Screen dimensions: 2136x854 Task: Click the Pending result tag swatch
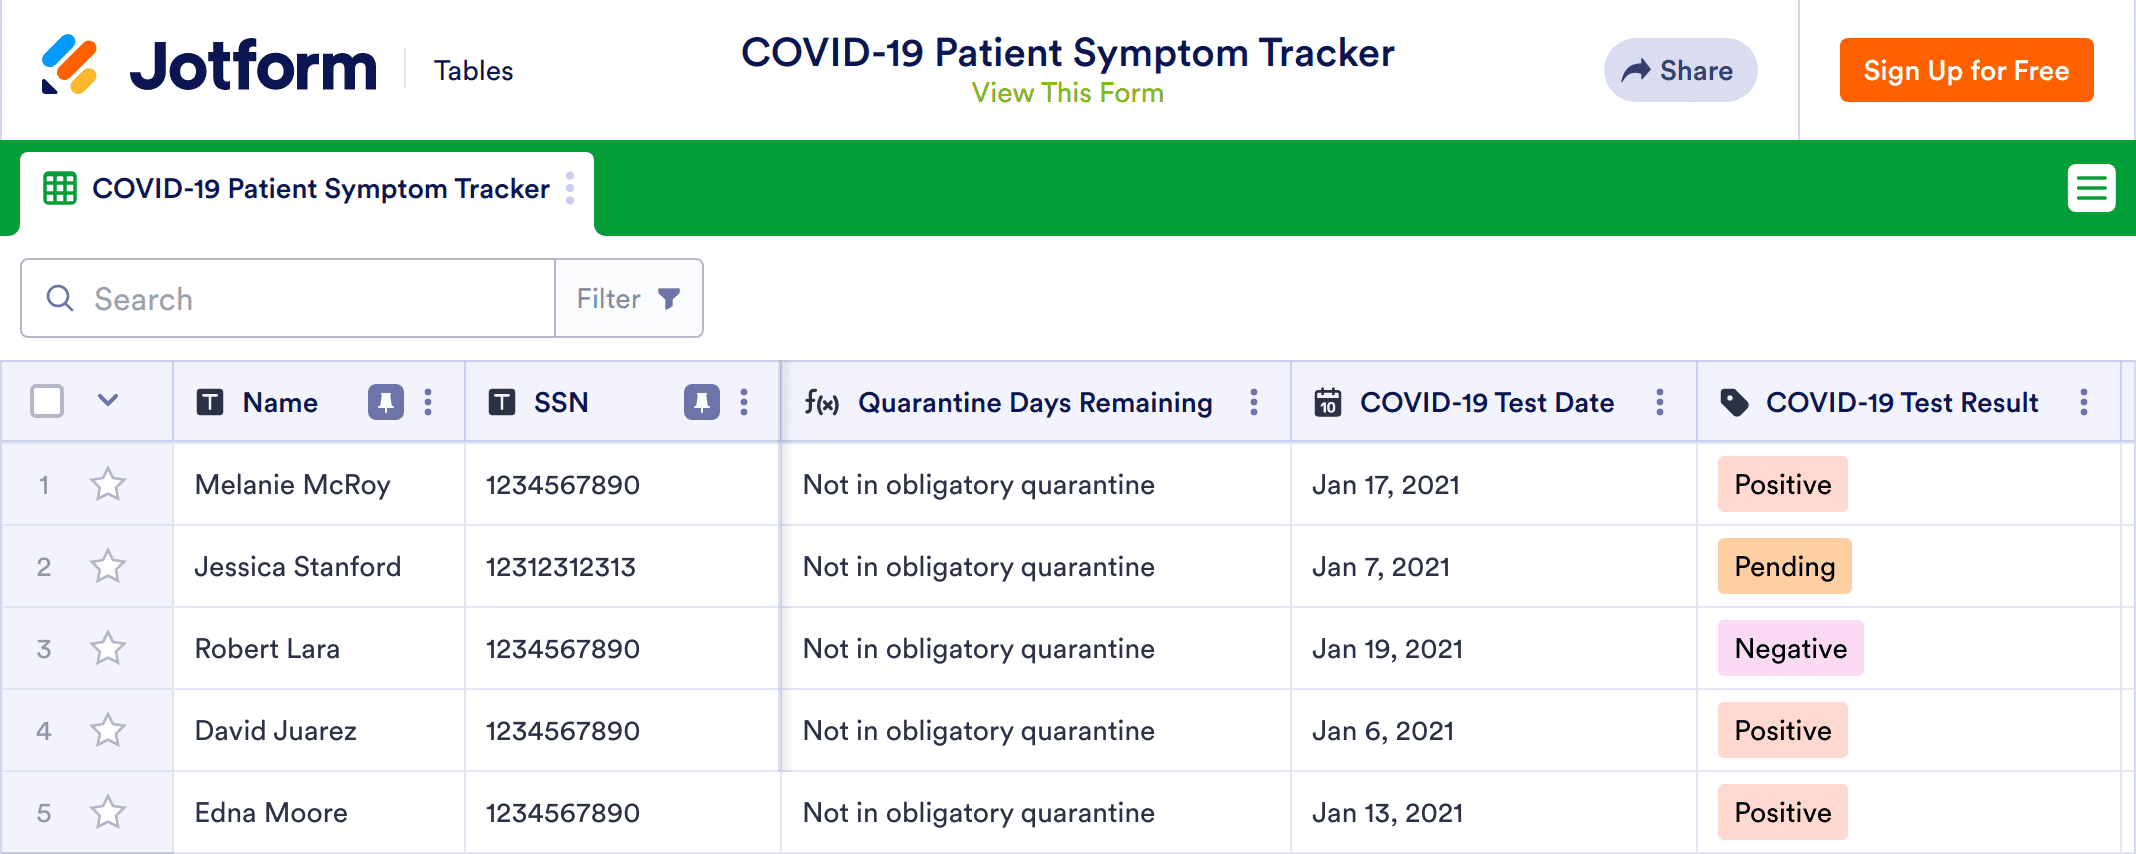pos(1784,567)
